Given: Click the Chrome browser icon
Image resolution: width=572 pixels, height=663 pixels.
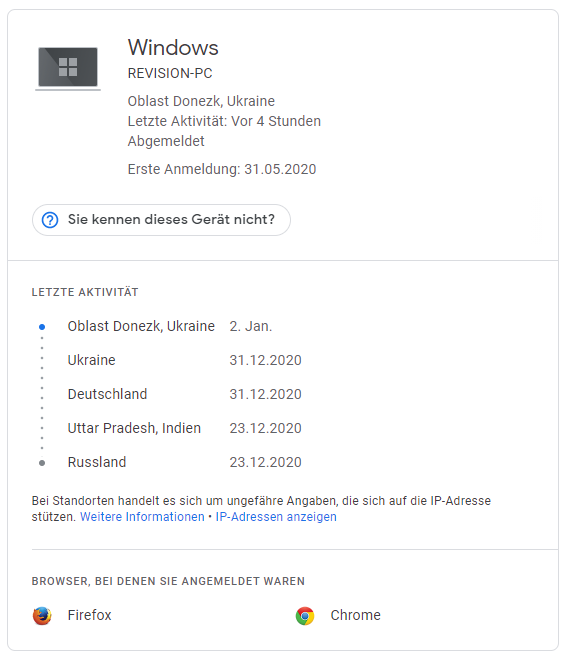Looking at the screenshot, I should (305, 615).
